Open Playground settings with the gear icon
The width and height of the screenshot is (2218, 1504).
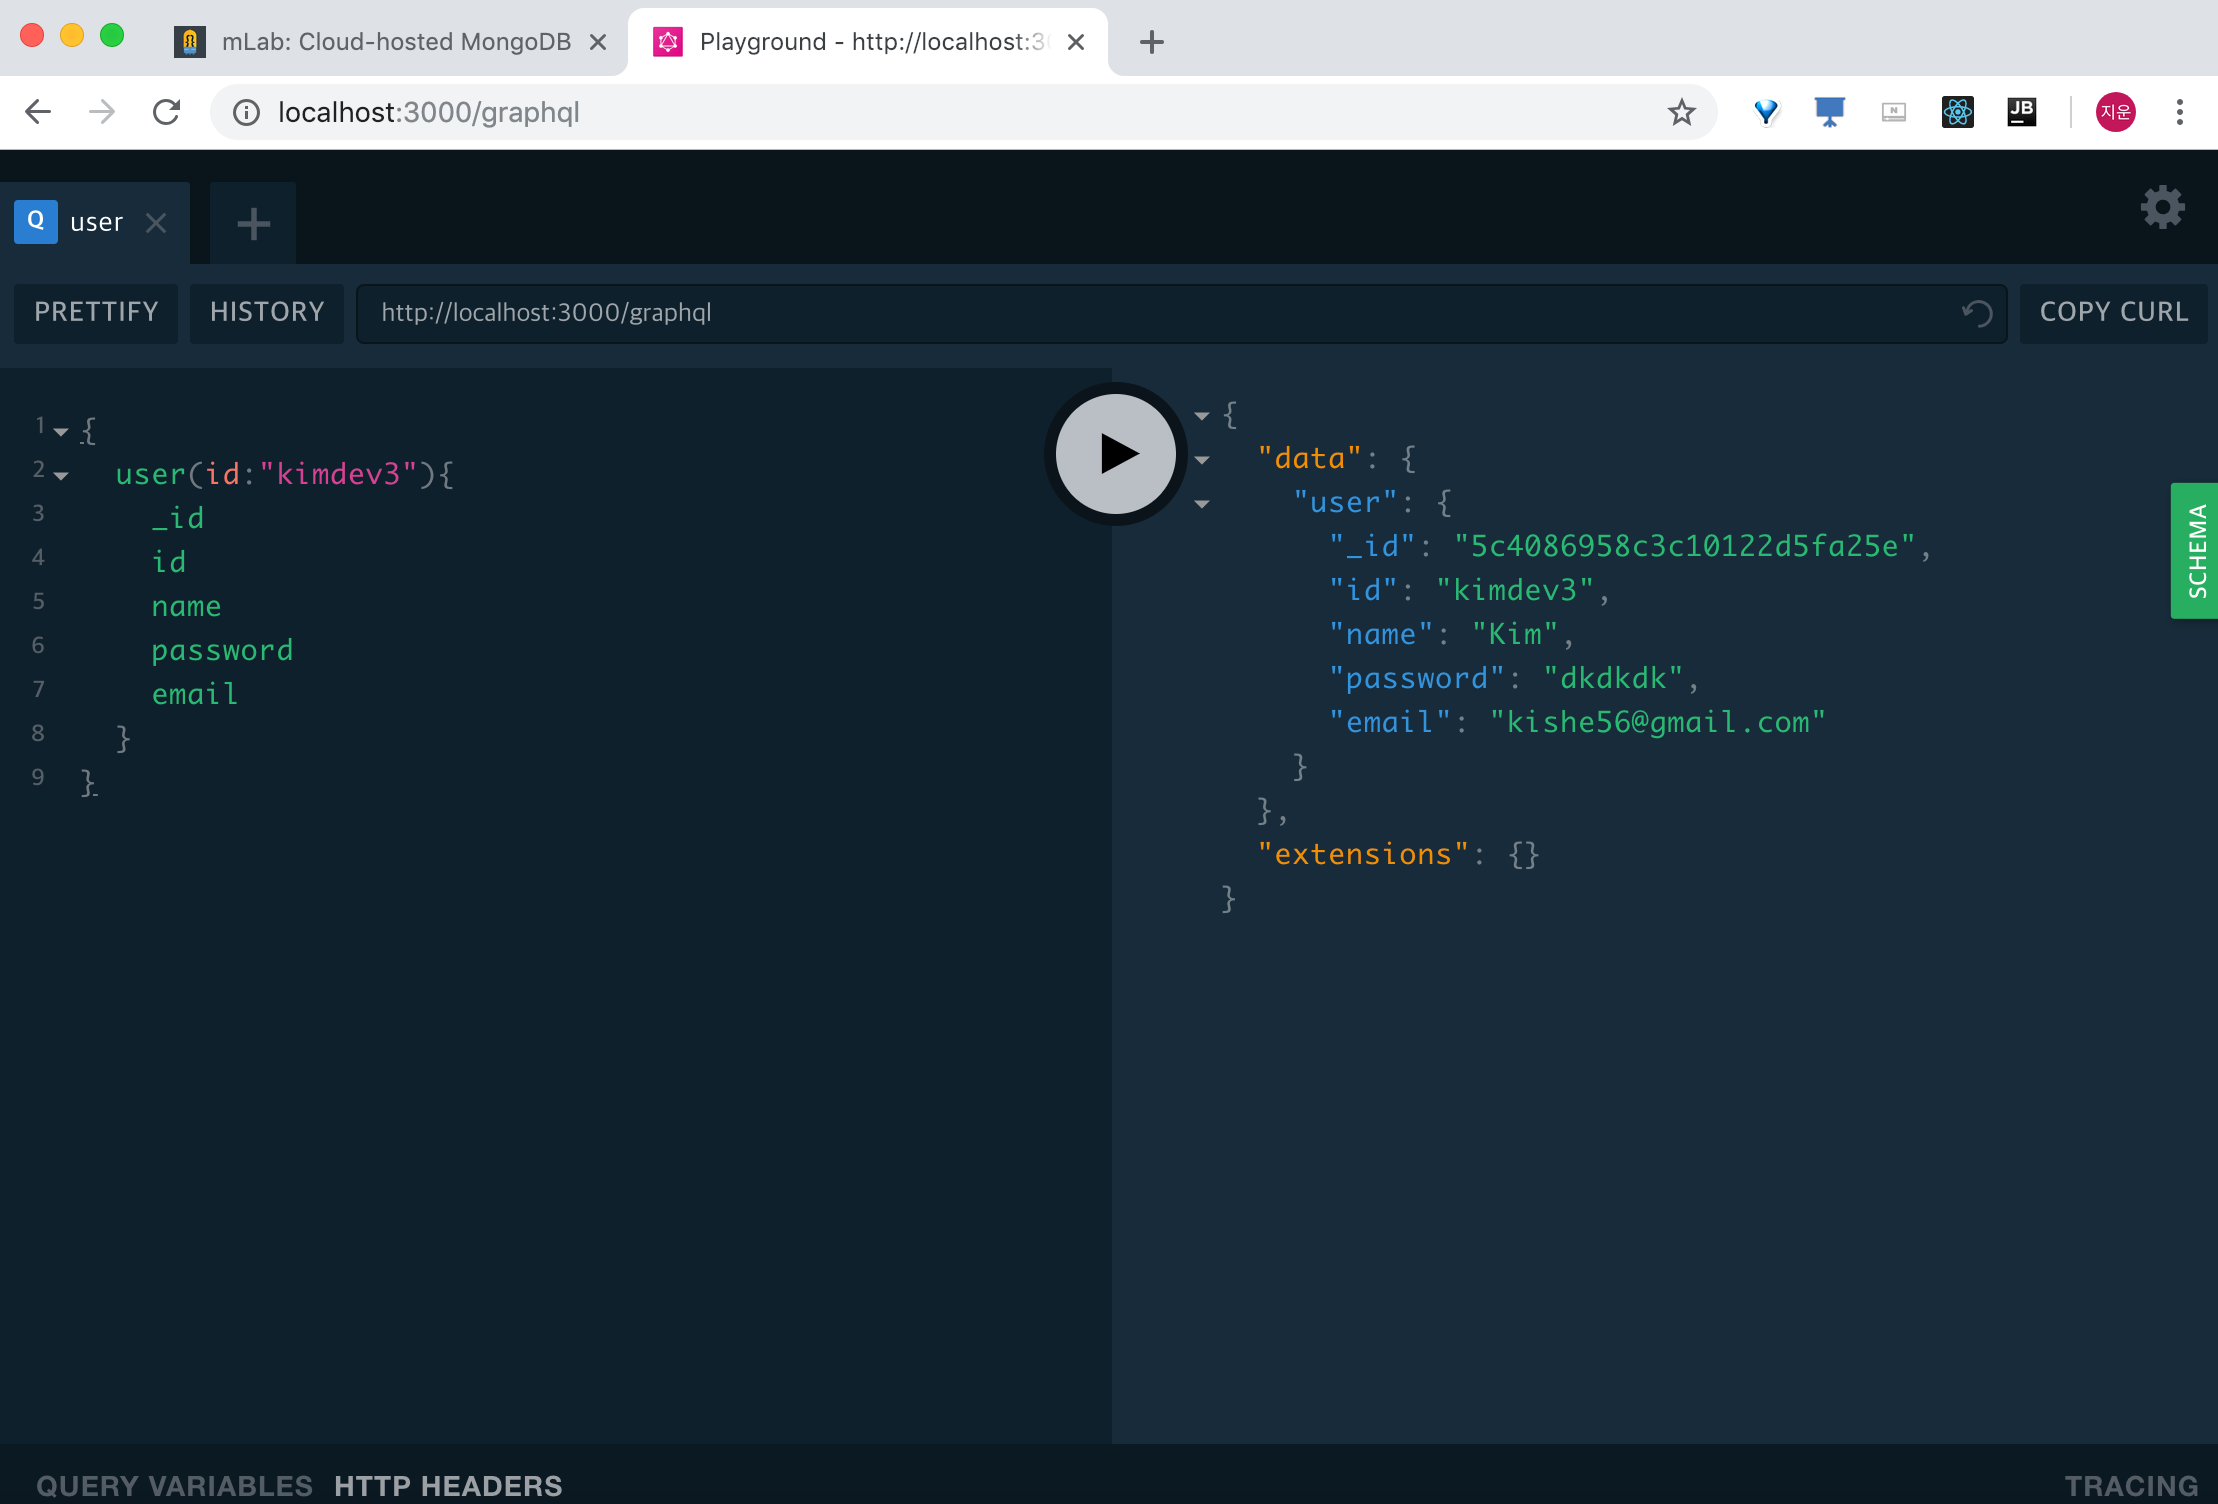click(2162, 207)
